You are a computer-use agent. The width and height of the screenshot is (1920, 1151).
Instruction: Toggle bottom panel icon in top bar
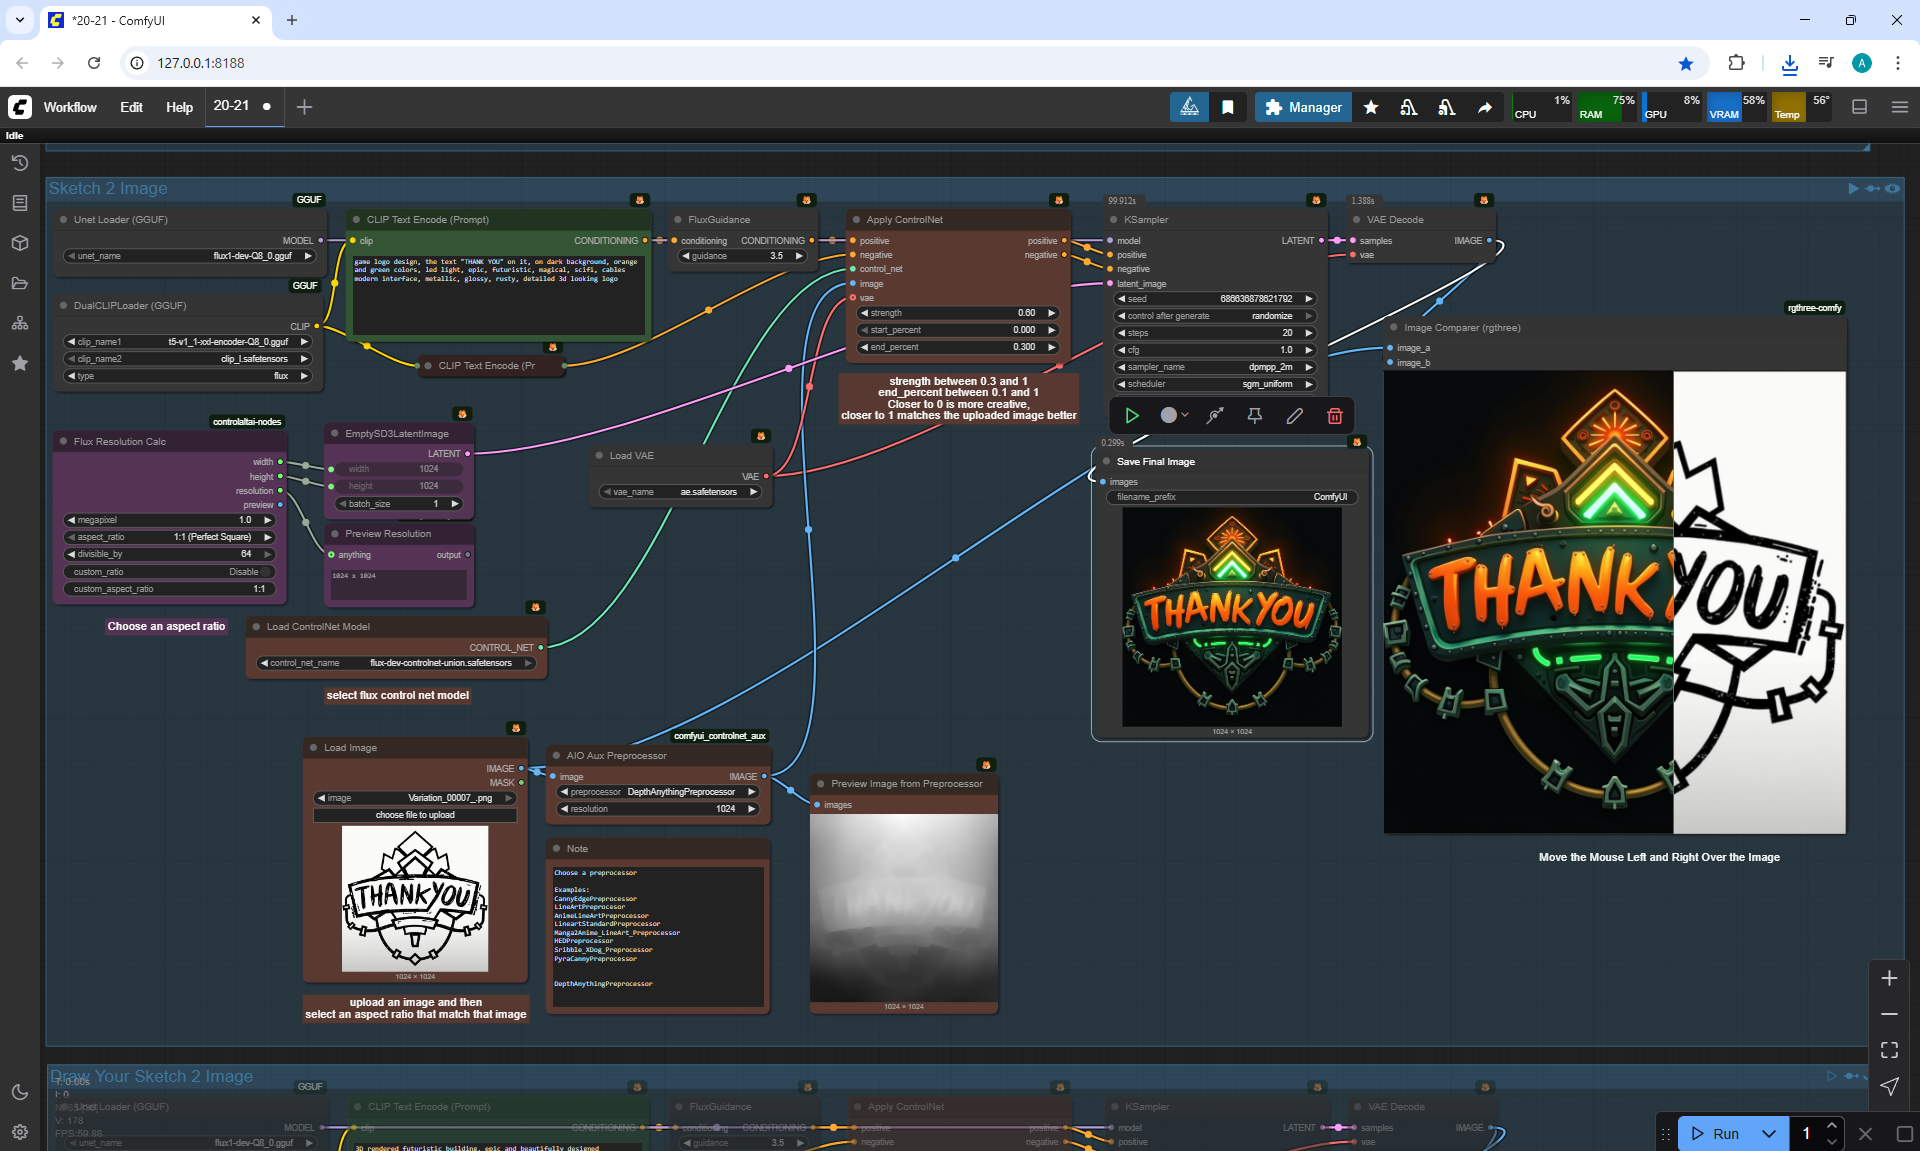[x=1859, y=107]
